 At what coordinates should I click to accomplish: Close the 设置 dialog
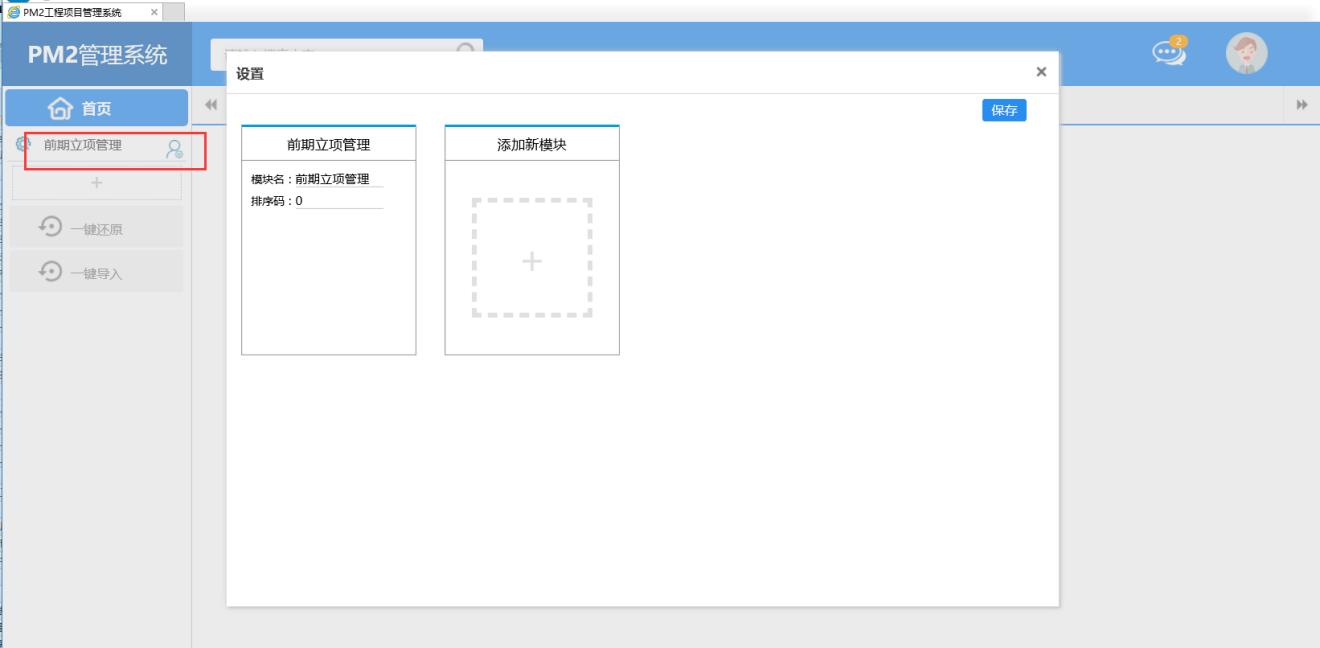click(x=1041, y=72)
